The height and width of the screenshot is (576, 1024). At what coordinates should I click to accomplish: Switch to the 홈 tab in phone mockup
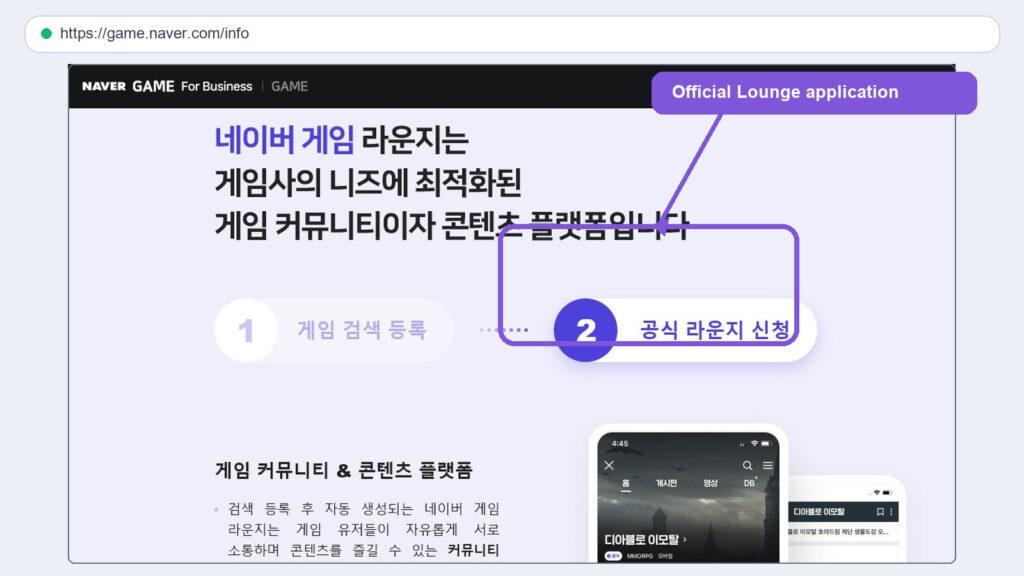(626, 483)
